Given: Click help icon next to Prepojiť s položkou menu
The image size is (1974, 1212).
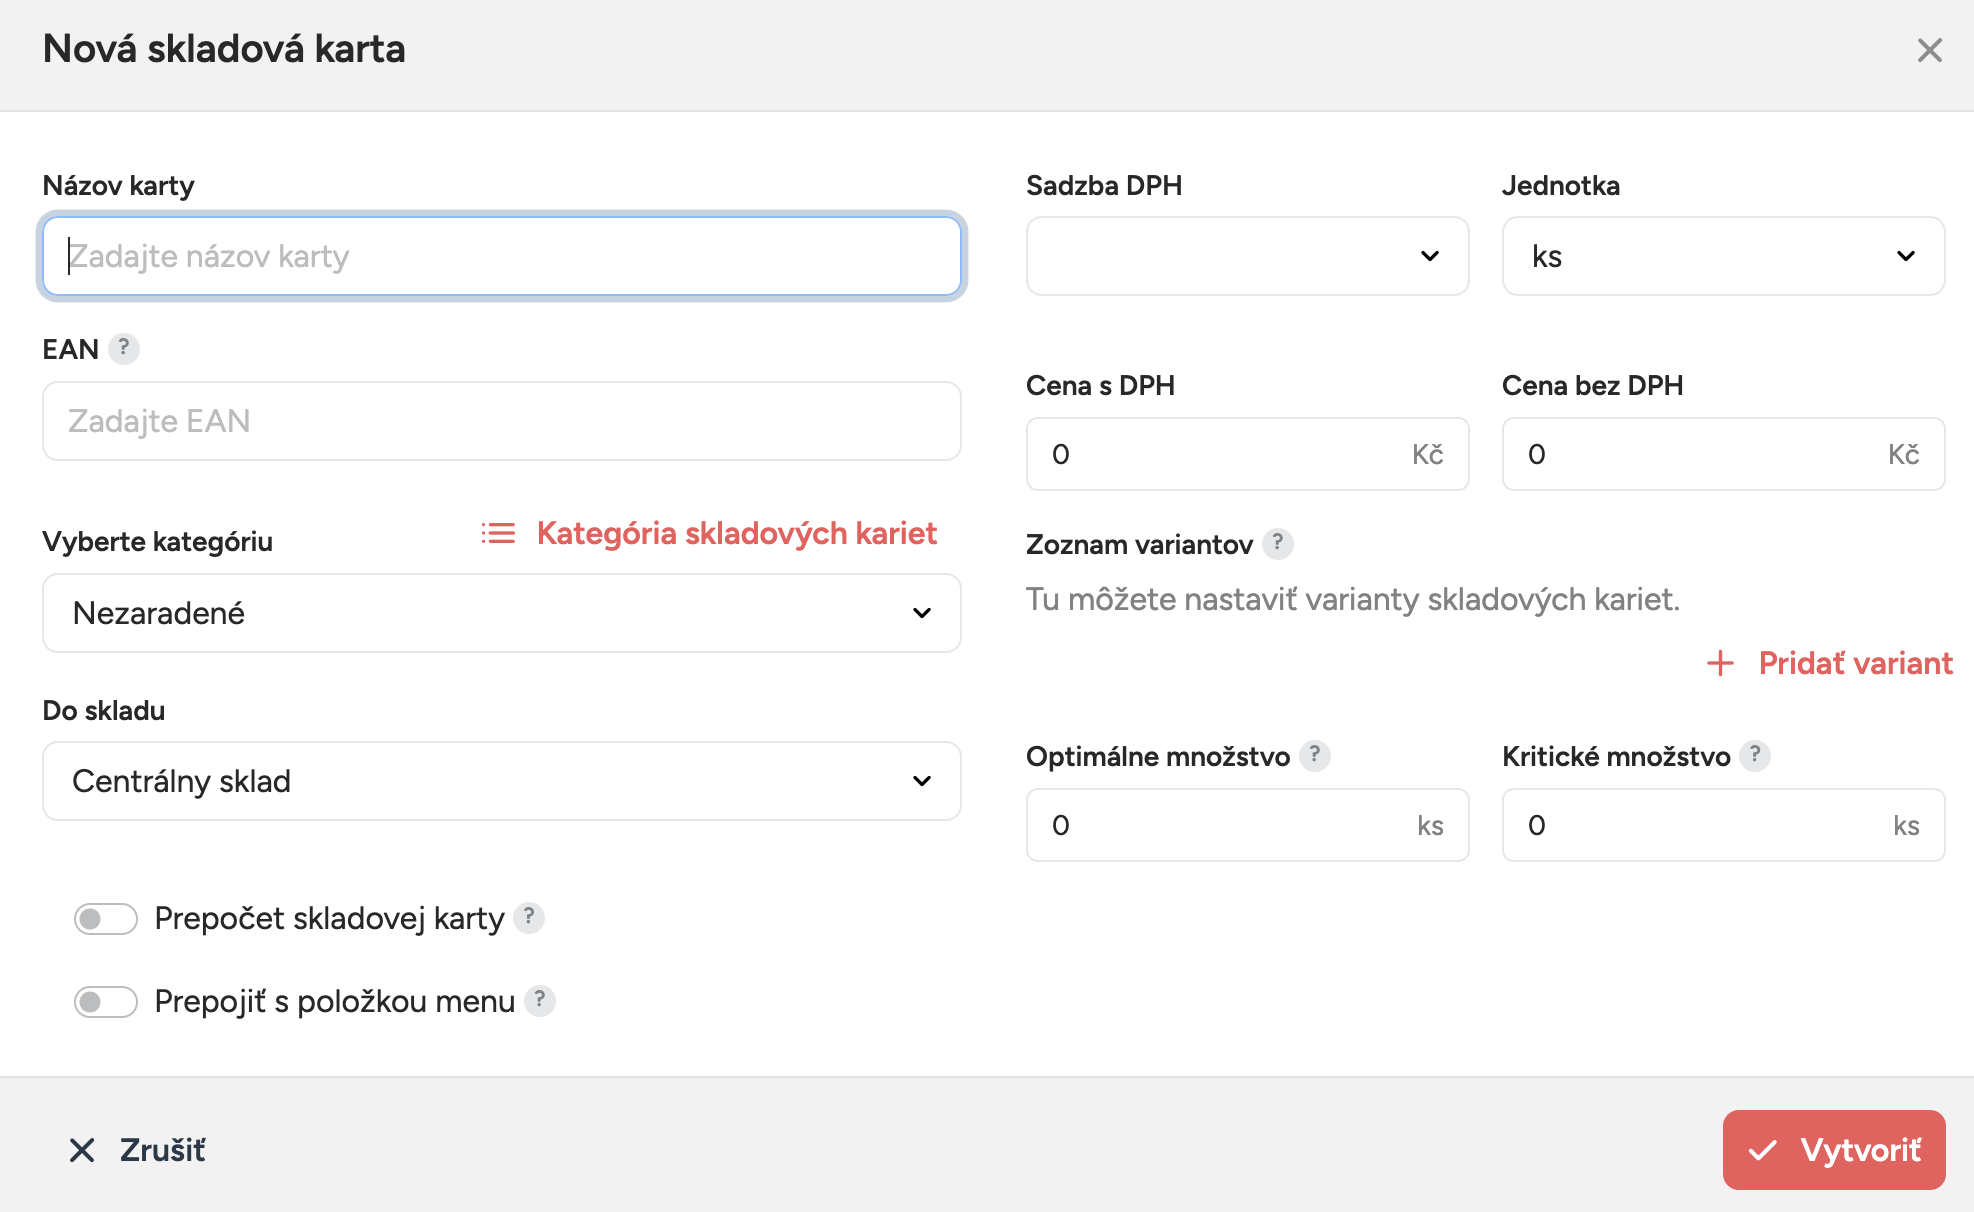Looking at the screenshot, I should click(540, 1000).
